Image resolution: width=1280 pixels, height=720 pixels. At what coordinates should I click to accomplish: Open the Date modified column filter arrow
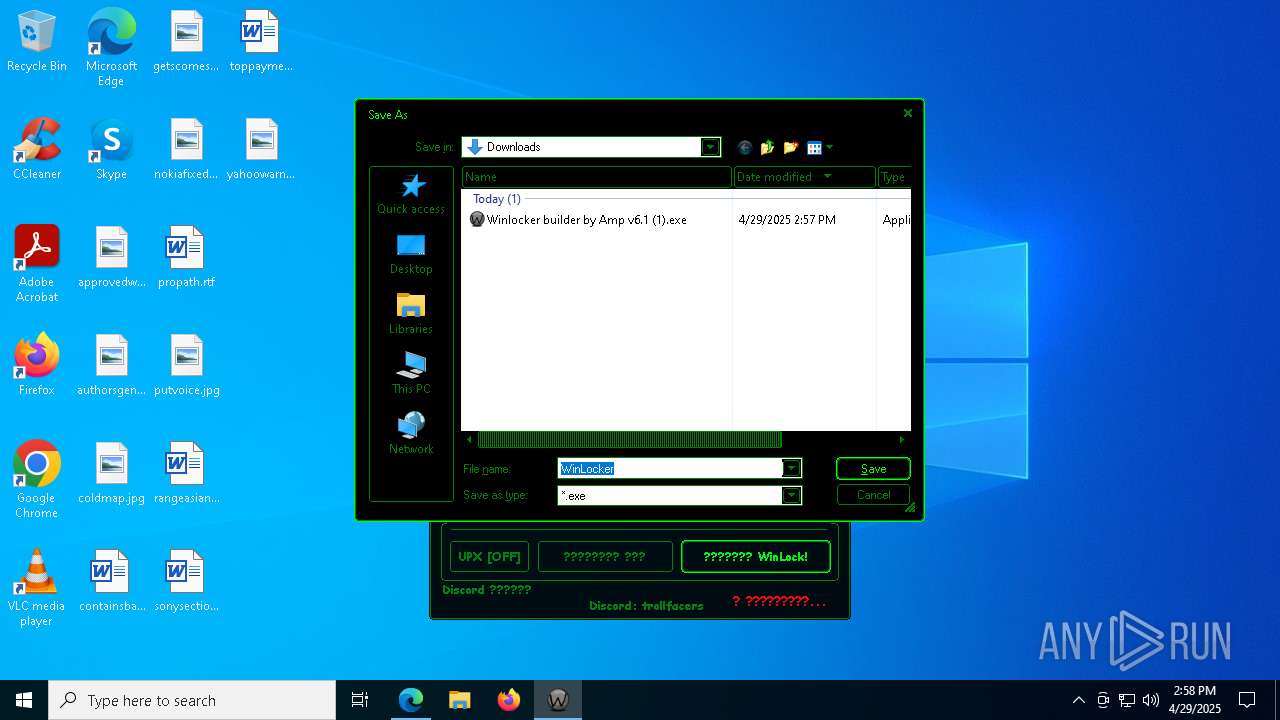[x=827, y=177]
